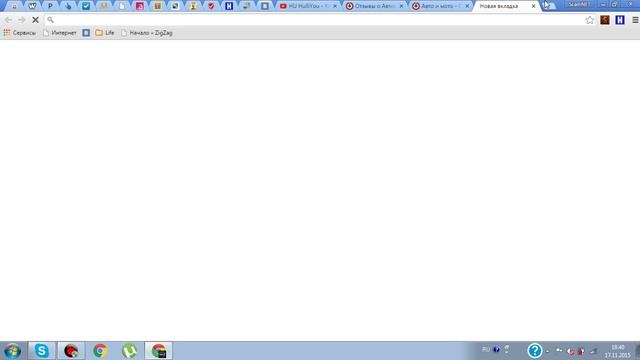640x360 pixels.
Task: Switch to the pinned blue square tab
Action: pos(265,6)
